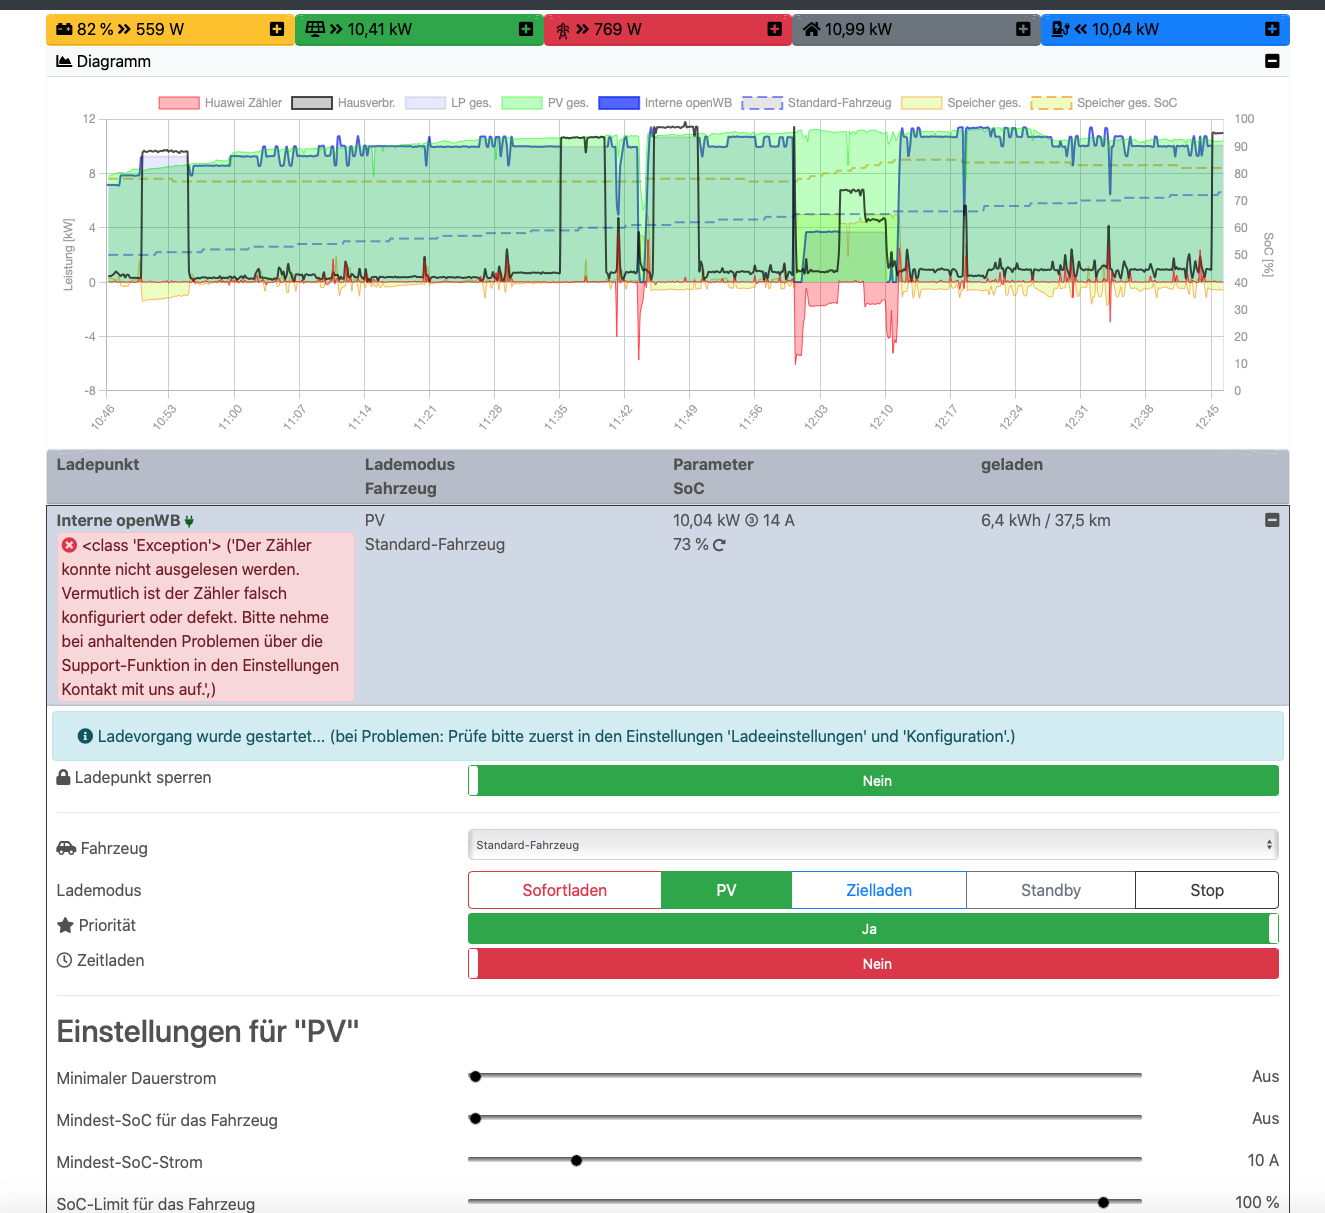Image resolution: width=1325 pixels, height=1213 pixels.
Task: Click the SoC refresh icon next to 73 %
Action: tap(719, 545)
